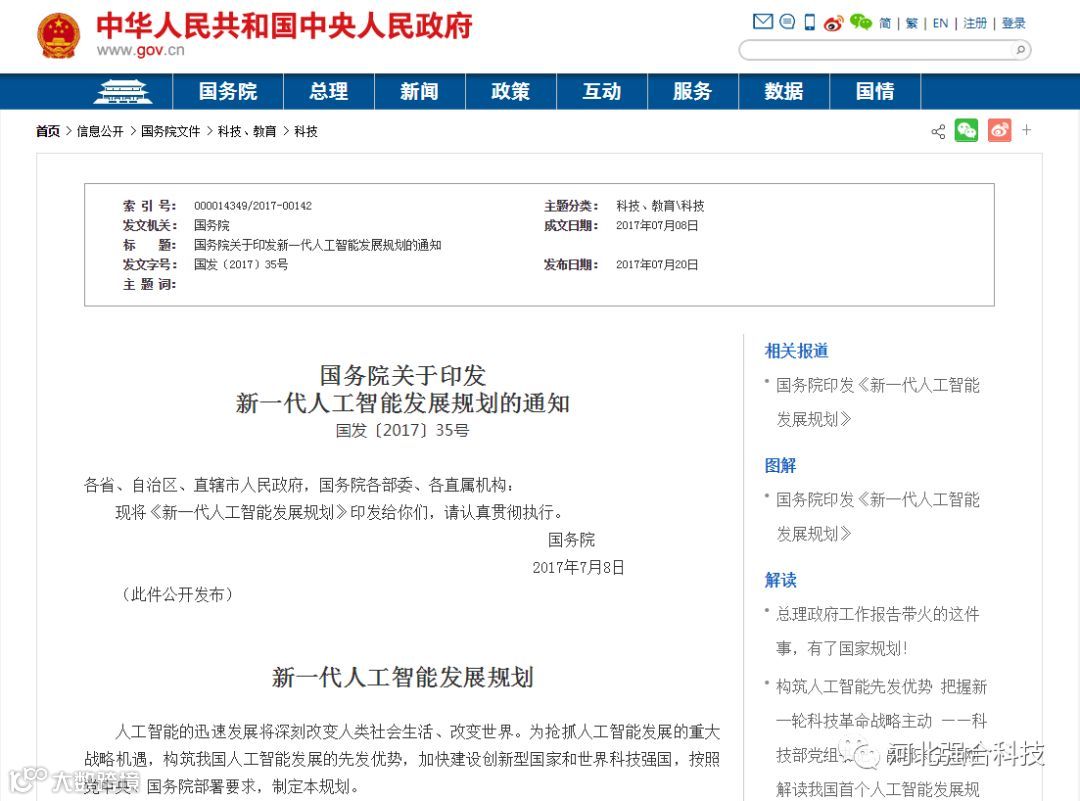Click the national emblem logo
This screenshot has width=1080, height=801.
(x=59, y=36)
